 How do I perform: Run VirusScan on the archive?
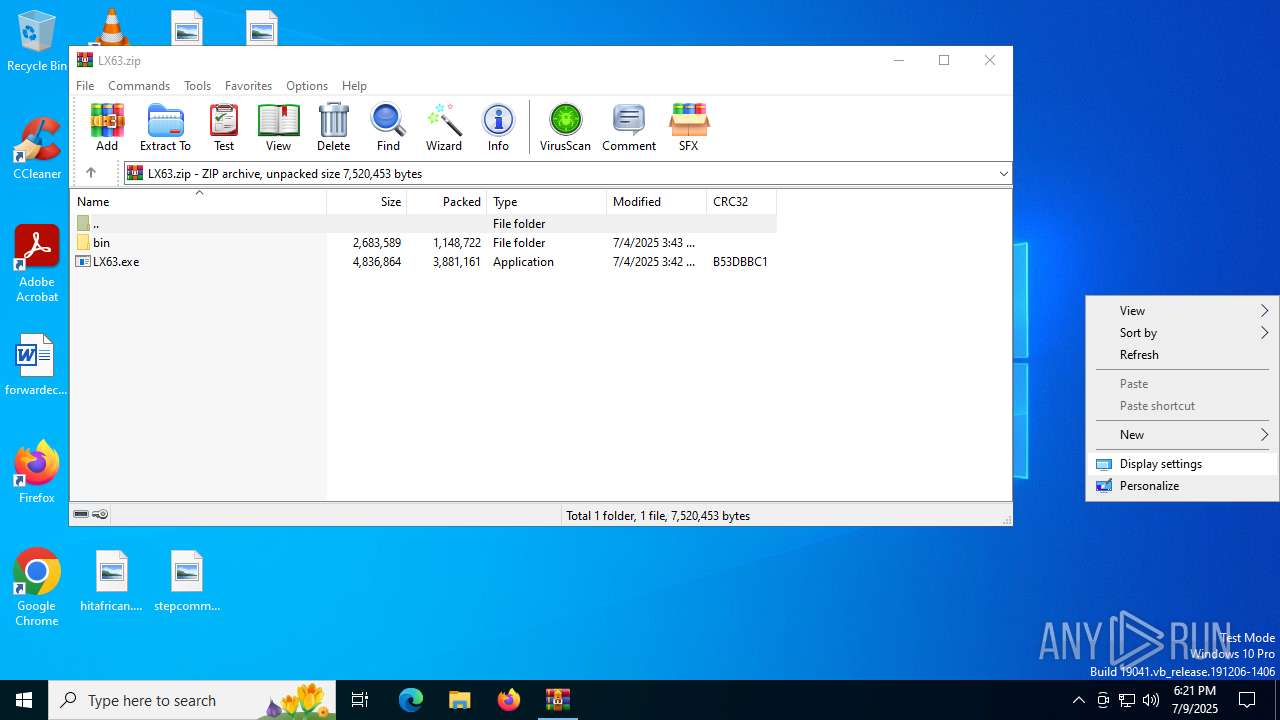565,127
